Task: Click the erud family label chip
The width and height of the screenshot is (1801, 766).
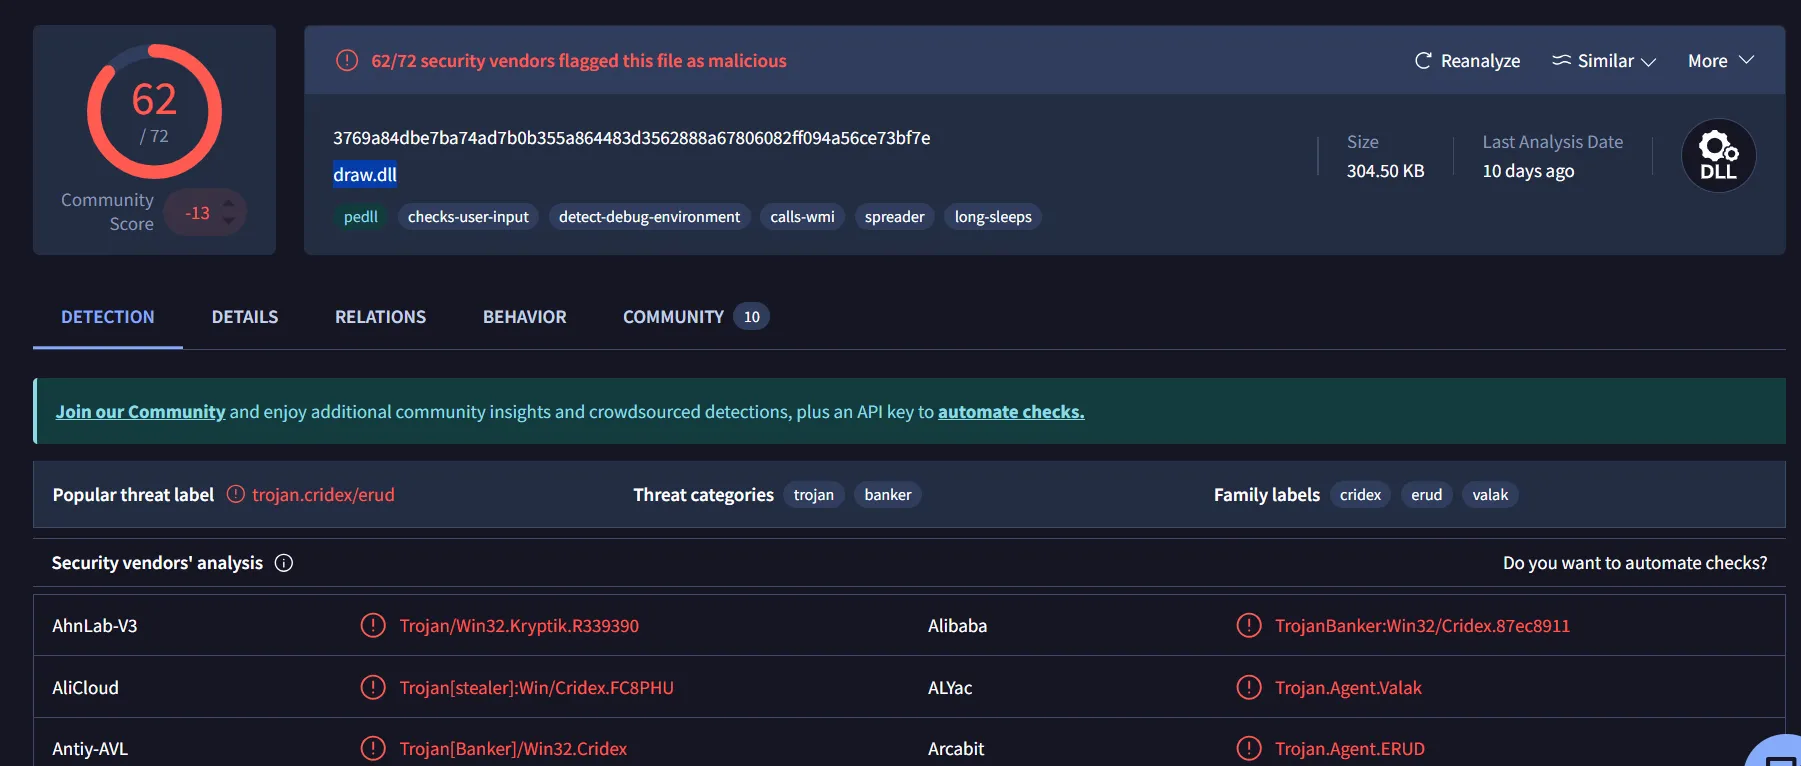Action: coord(1426,495)
